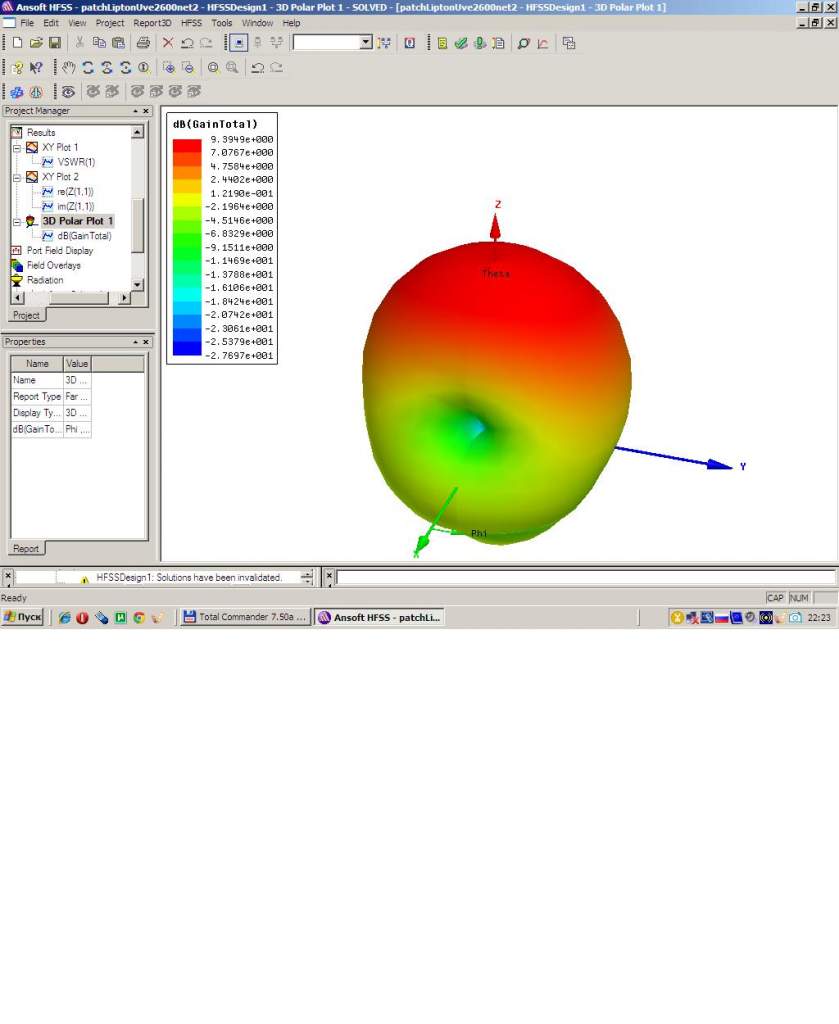This screenshot has width=839, height=1024.
Task: Open the Tools menu
Action: click(221, 23)
